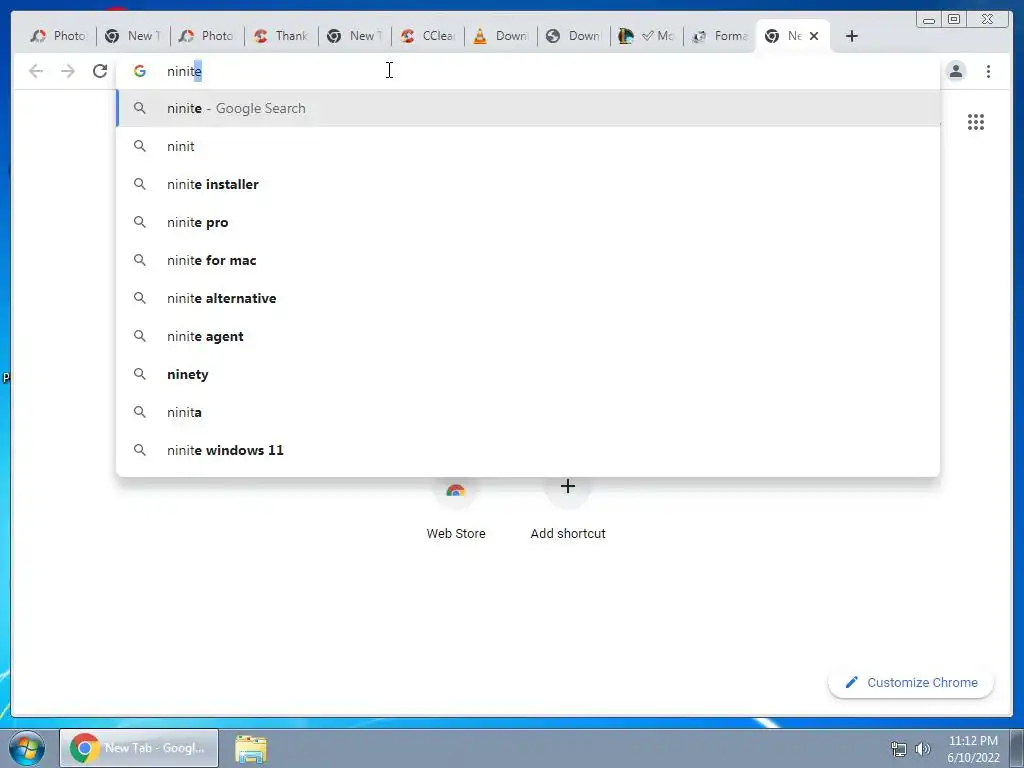Open the Chrome profile avatar icon
This screenshot has height=768, width=1024.
[955, 71]
